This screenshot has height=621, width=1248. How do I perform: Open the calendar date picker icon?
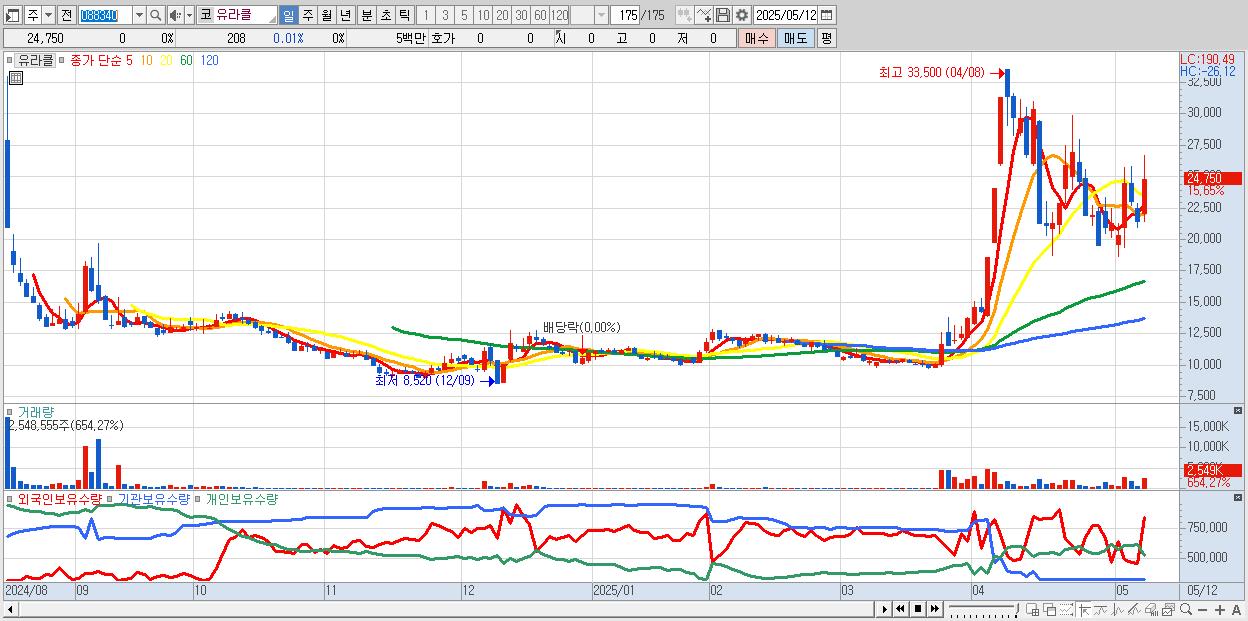pos(826,15)
